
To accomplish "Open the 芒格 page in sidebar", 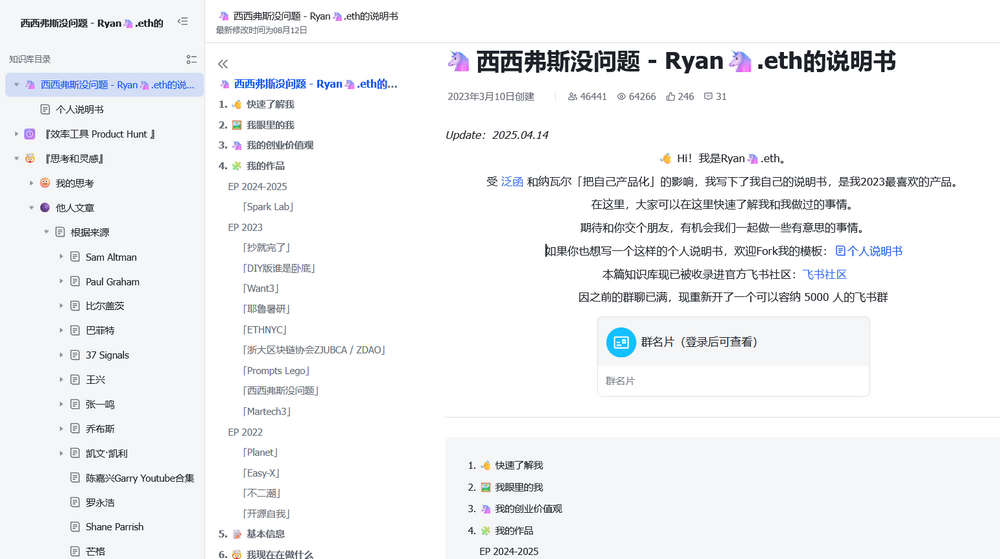I will [x=95, y=551].
